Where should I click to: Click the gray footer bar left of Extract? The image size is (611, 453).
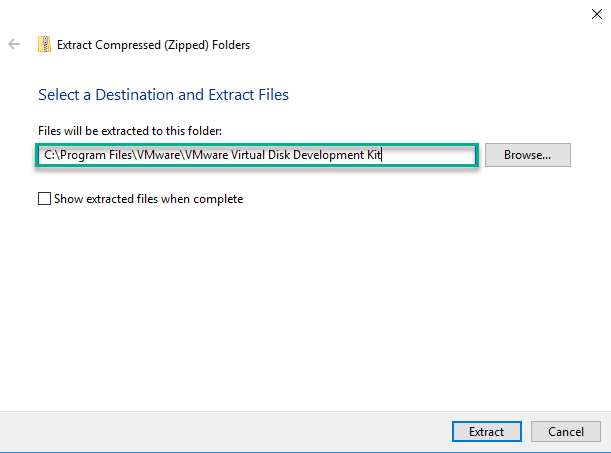pos(226,432)
